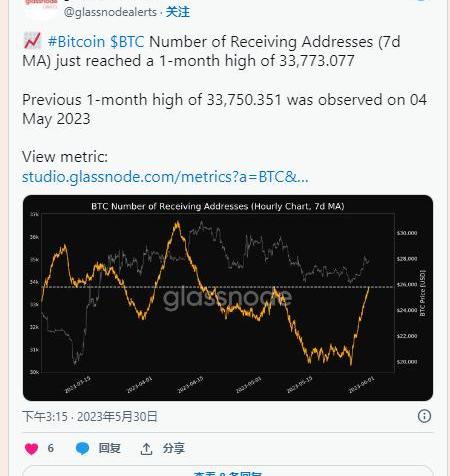
Task: Click the blue reply speech bubble icon
Action: 82,448
